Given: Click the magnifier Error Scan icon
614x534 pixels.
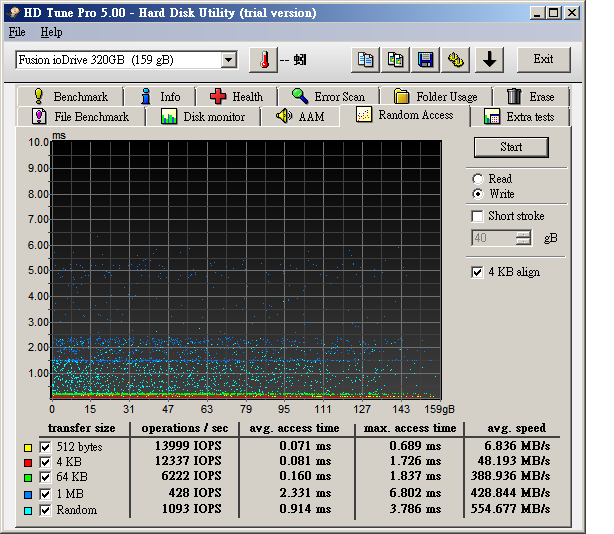Looking at the screenshot, I should pos(300,96).
